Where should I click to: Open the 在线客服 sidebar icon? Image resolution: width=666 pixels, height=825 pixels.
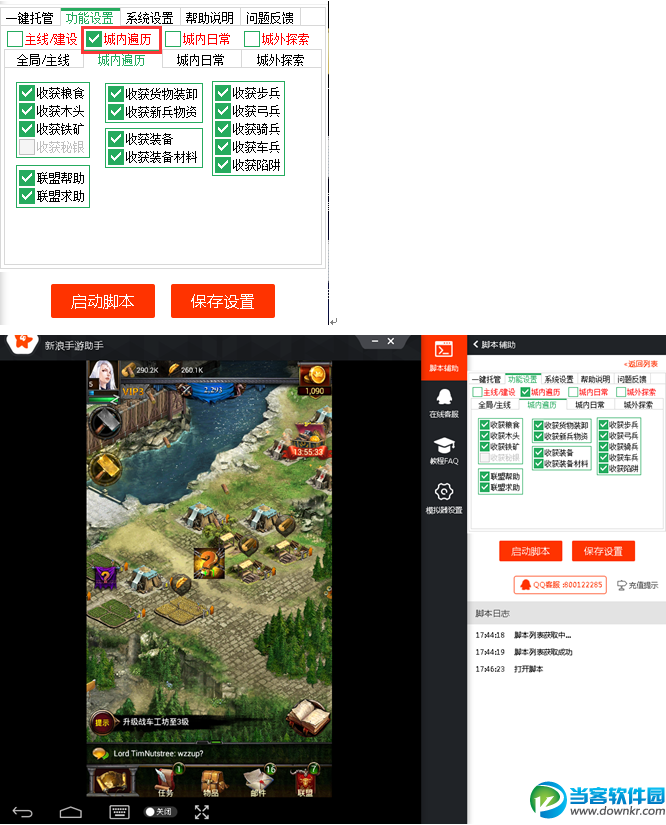[444, 403]
